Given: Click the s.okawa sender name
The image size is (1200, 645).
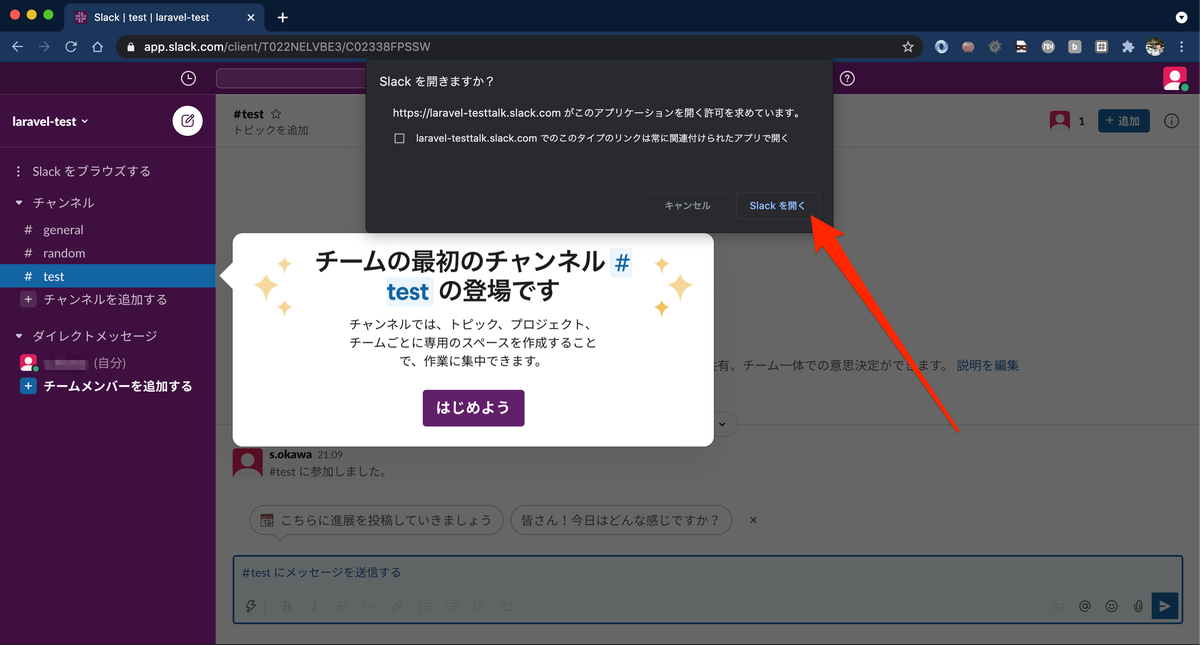Looking at the screenshot, I should click(291, 454).
